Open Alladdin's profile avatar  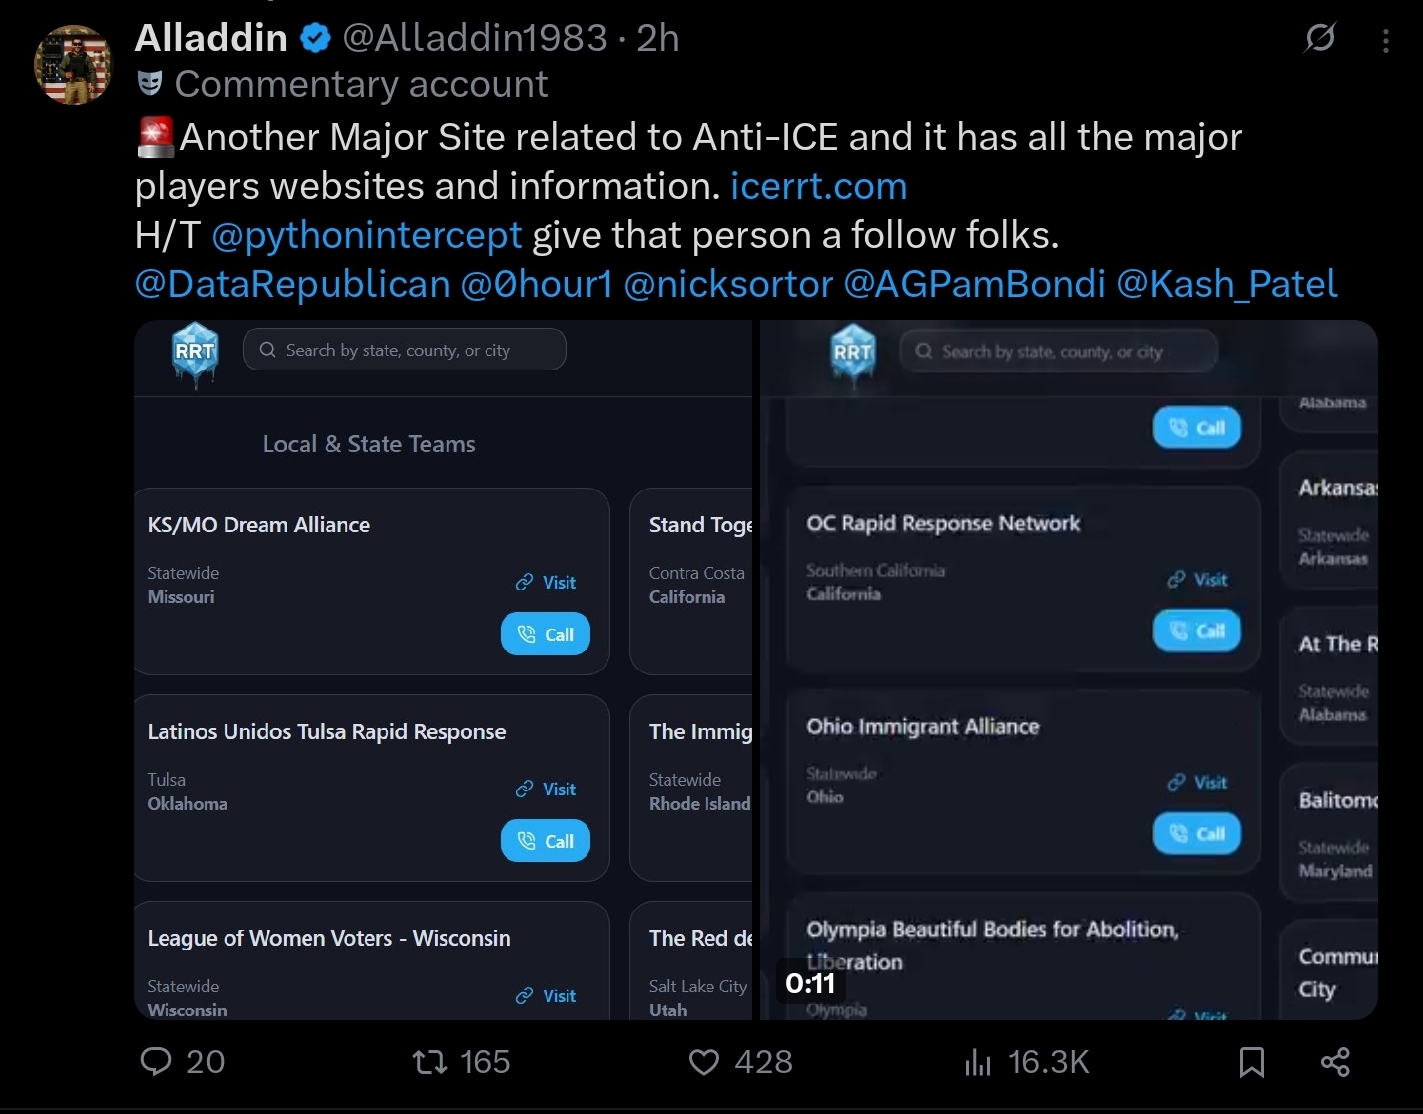click(74, 65)
